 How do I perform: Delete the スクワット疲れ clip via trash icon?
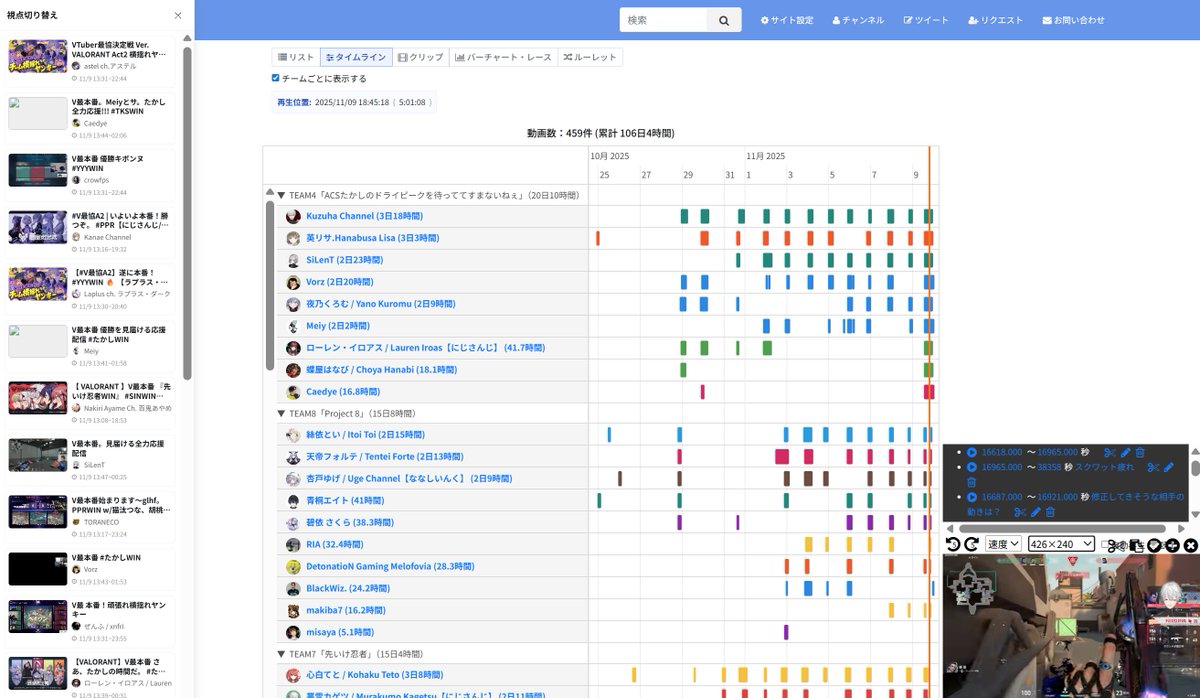tap(971, 482)
